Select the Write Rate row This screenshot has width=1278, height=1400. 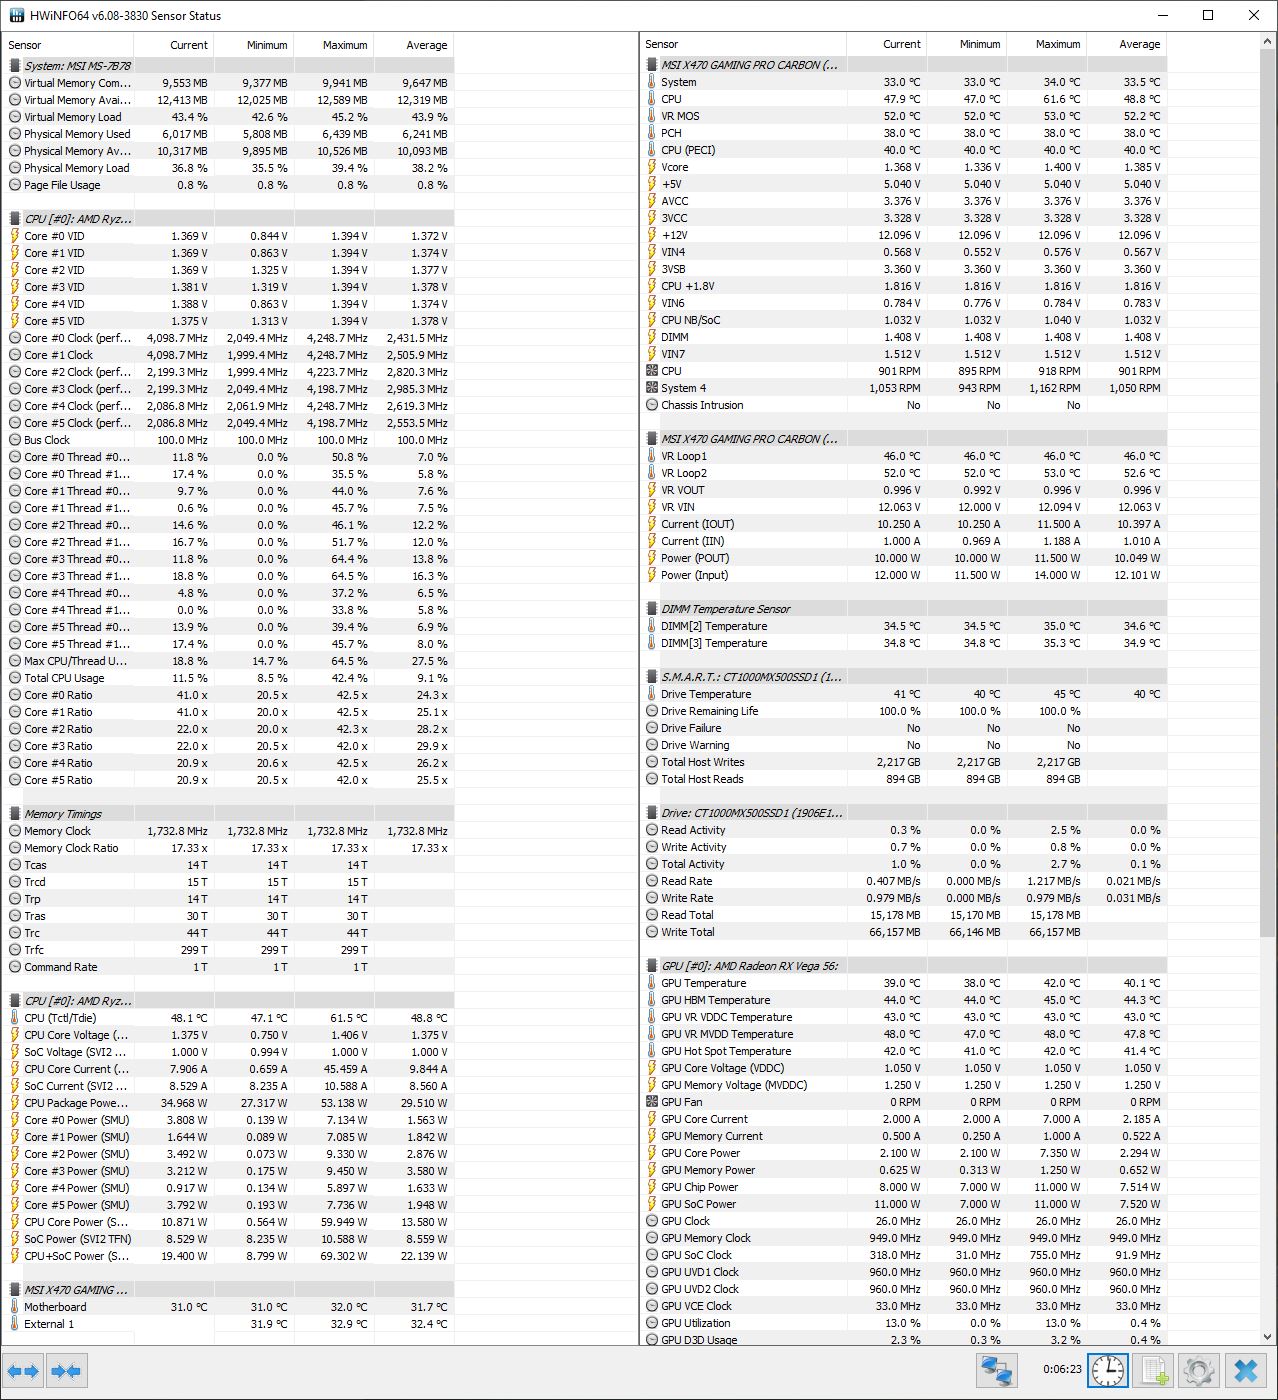904,898
